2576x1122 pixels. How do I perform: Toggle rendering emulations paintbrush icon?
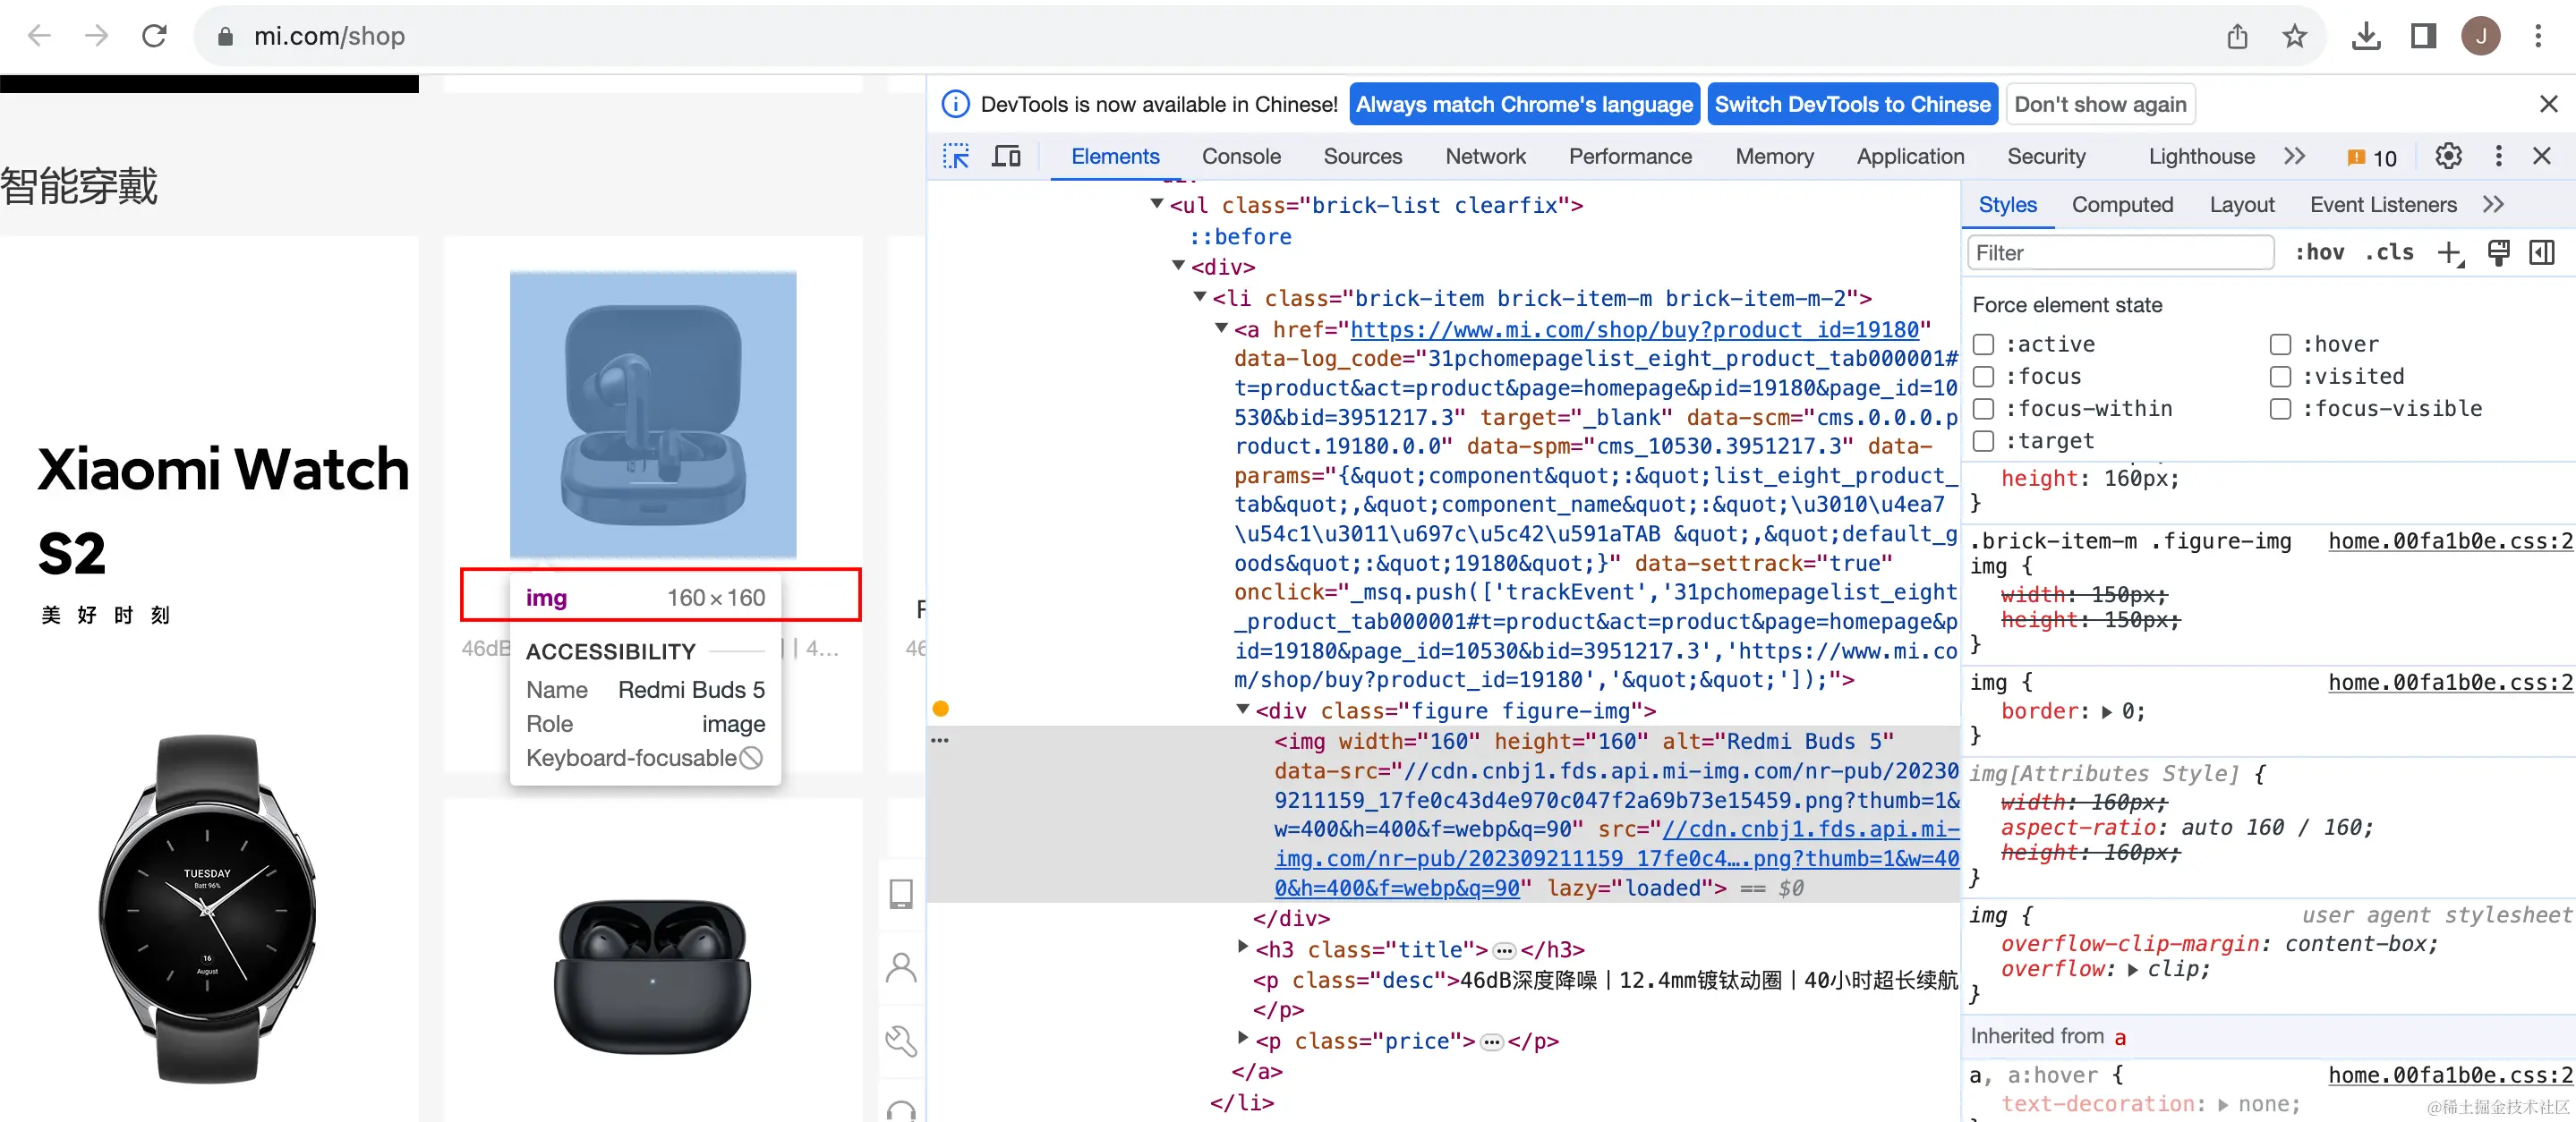(x=2498, y=253)
